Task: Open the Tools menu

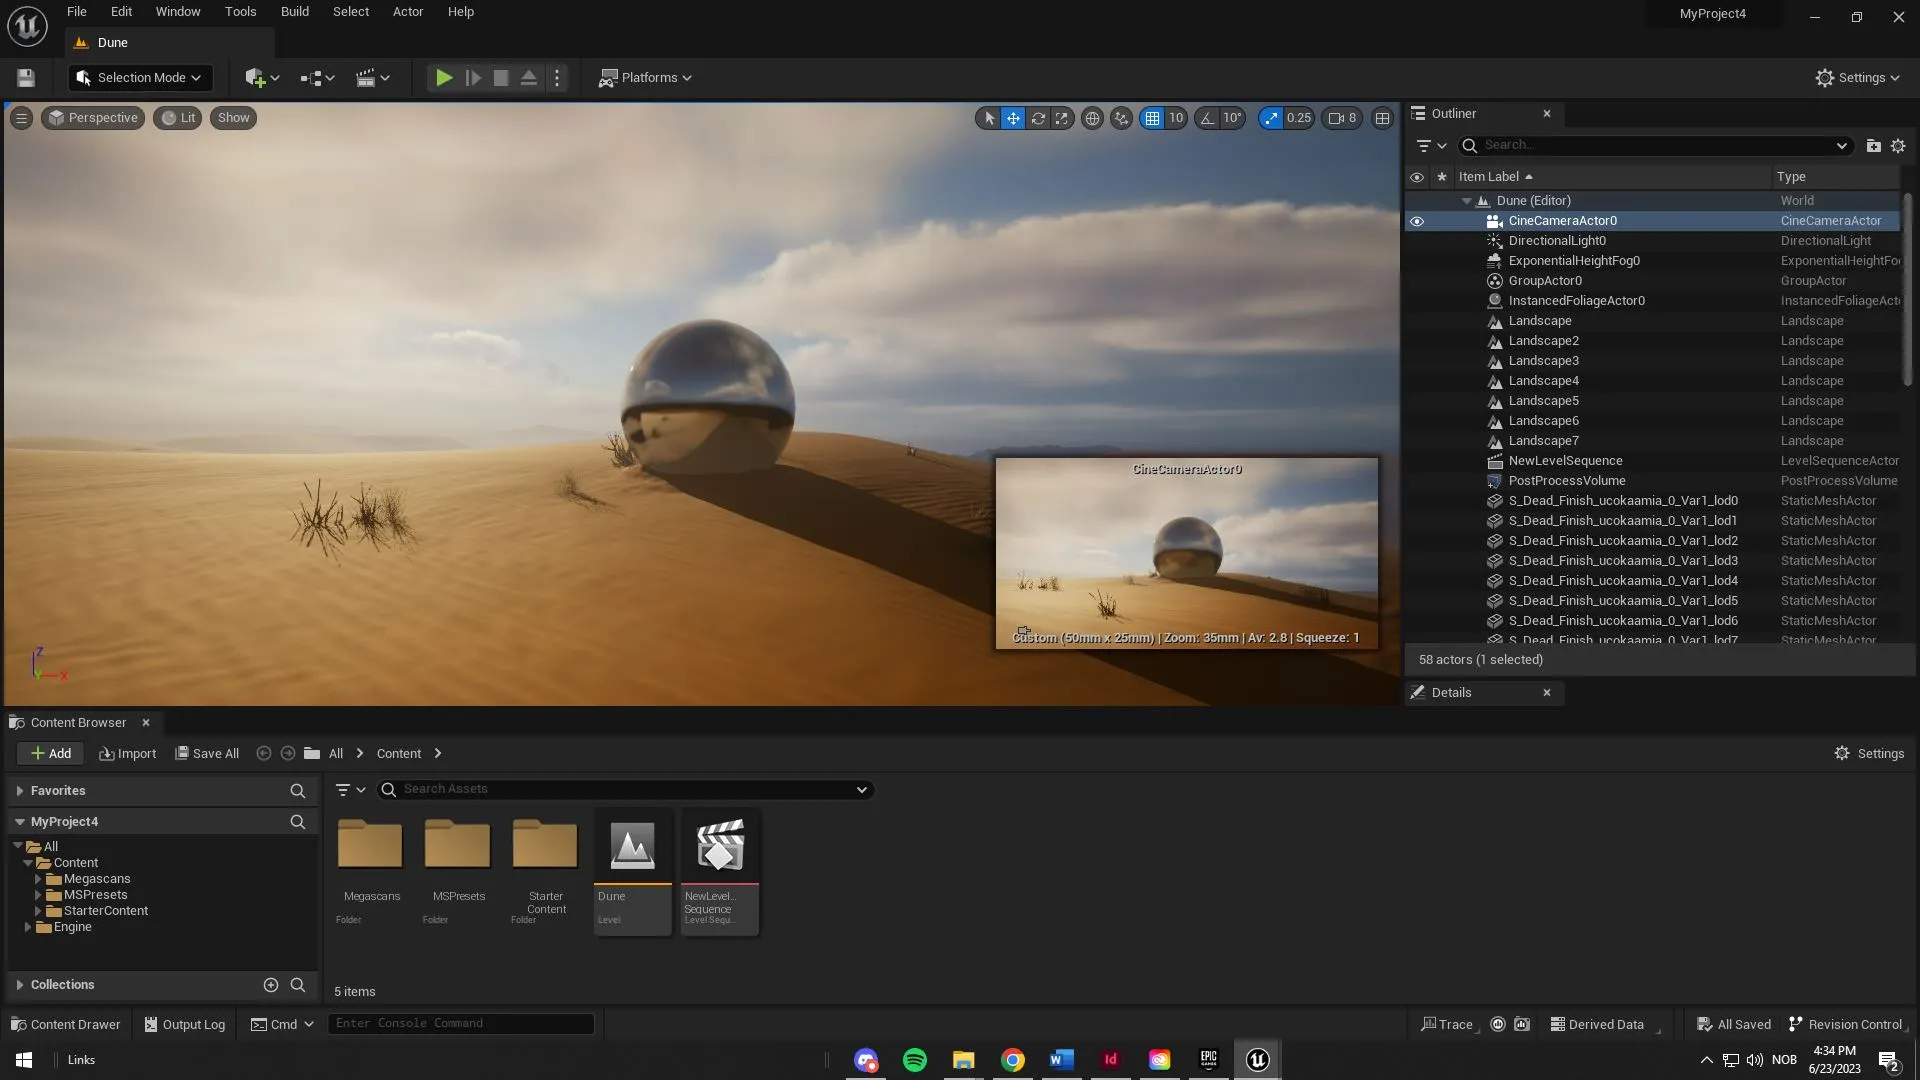Action: [240, 12]
